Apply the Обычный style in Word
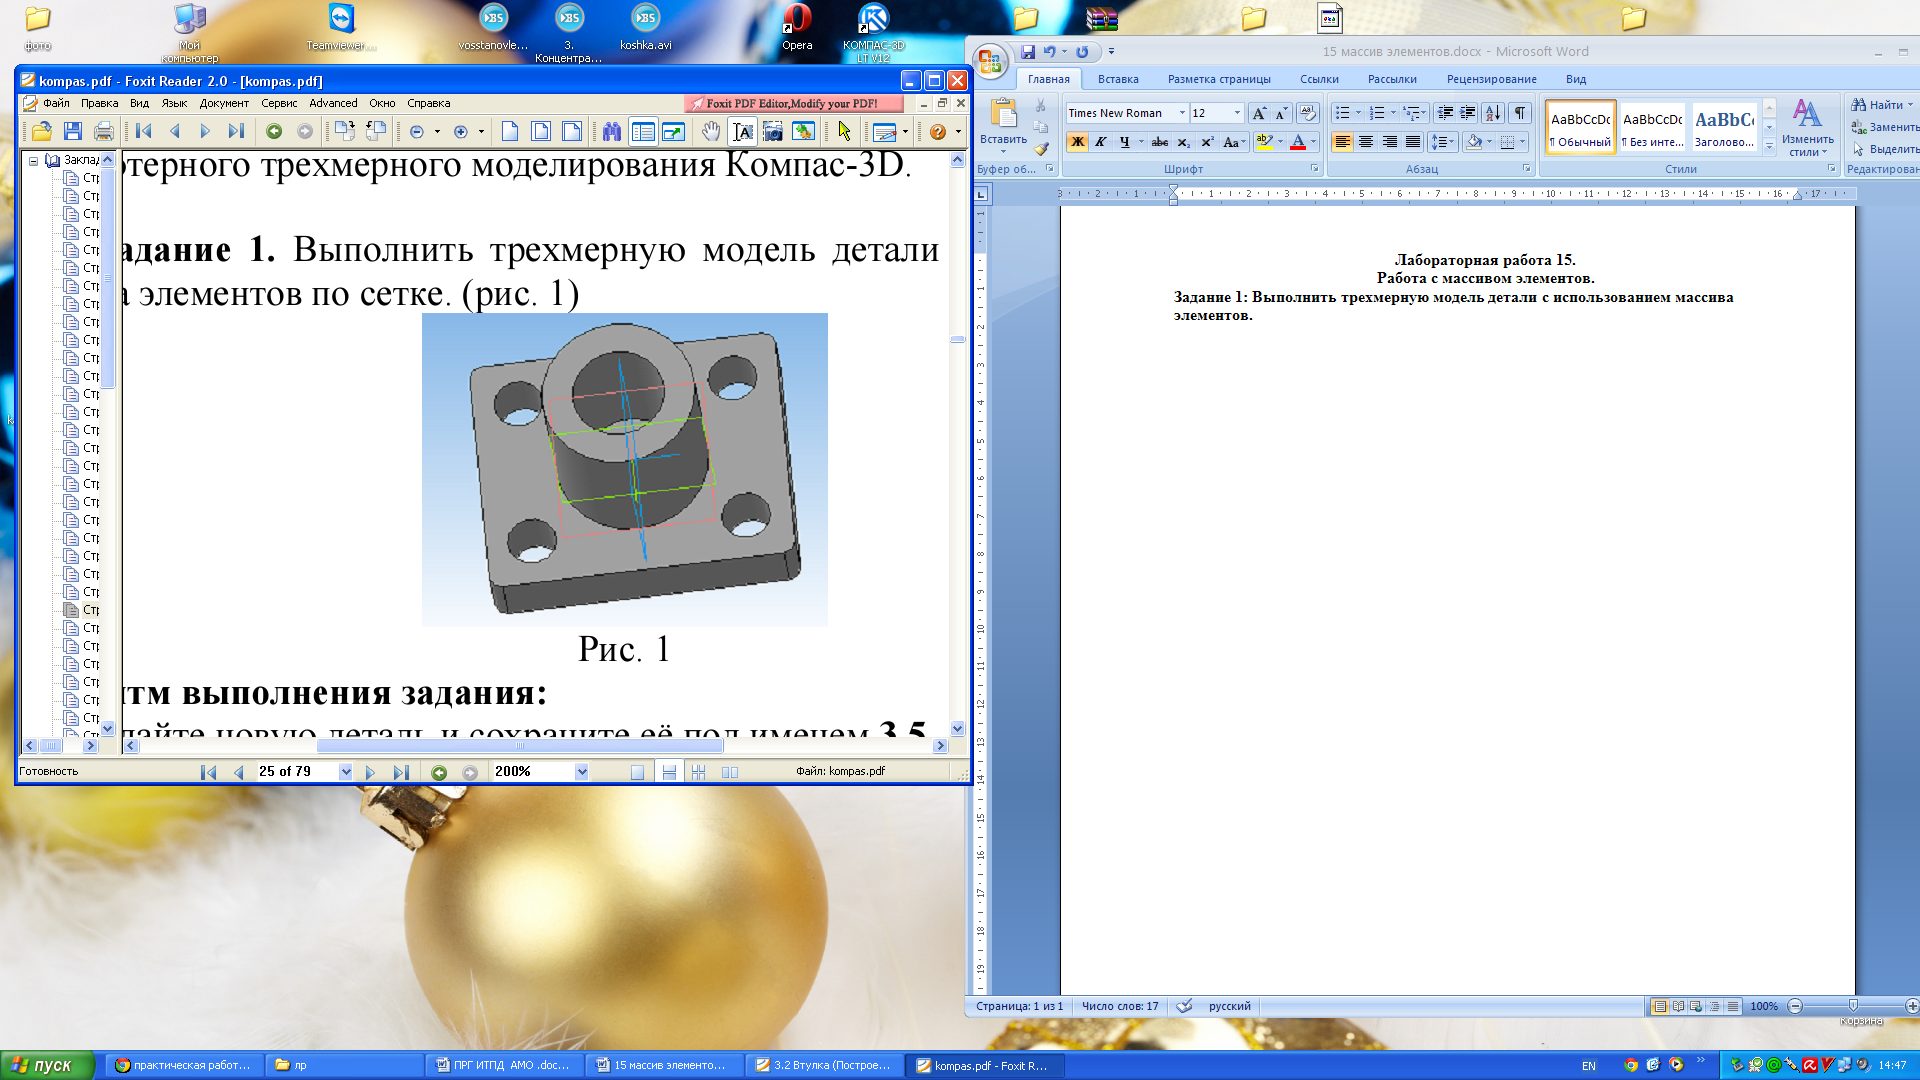Screen dimensions: 1920x1080 coord(1580,128)
